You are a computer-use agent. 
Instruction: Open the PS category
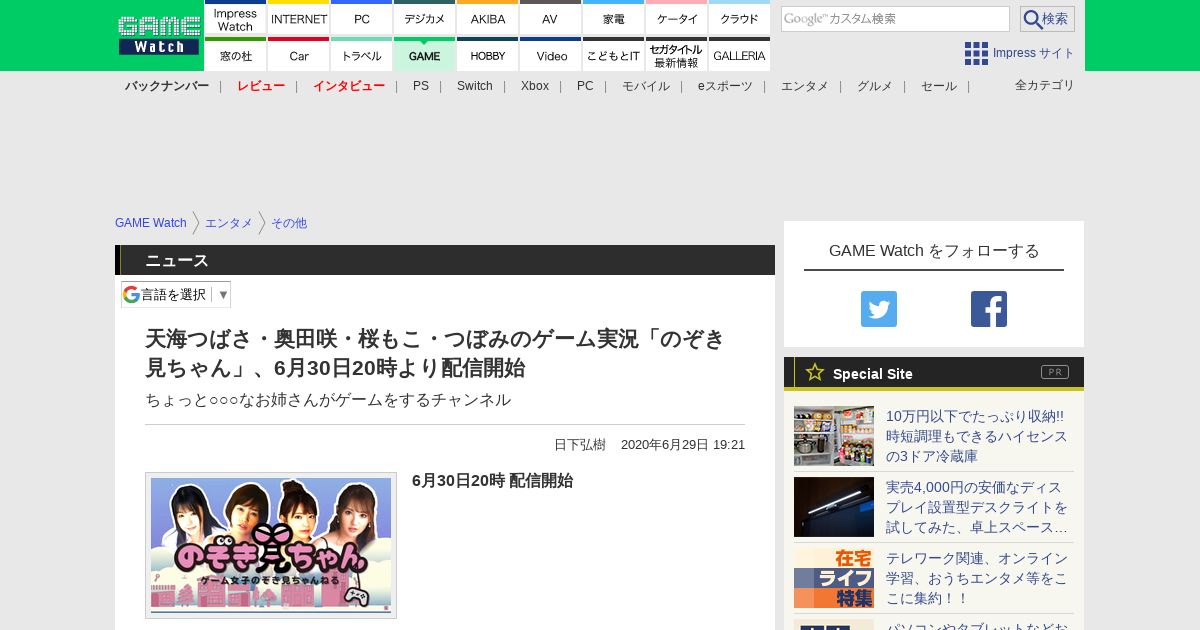coord(421,86)
